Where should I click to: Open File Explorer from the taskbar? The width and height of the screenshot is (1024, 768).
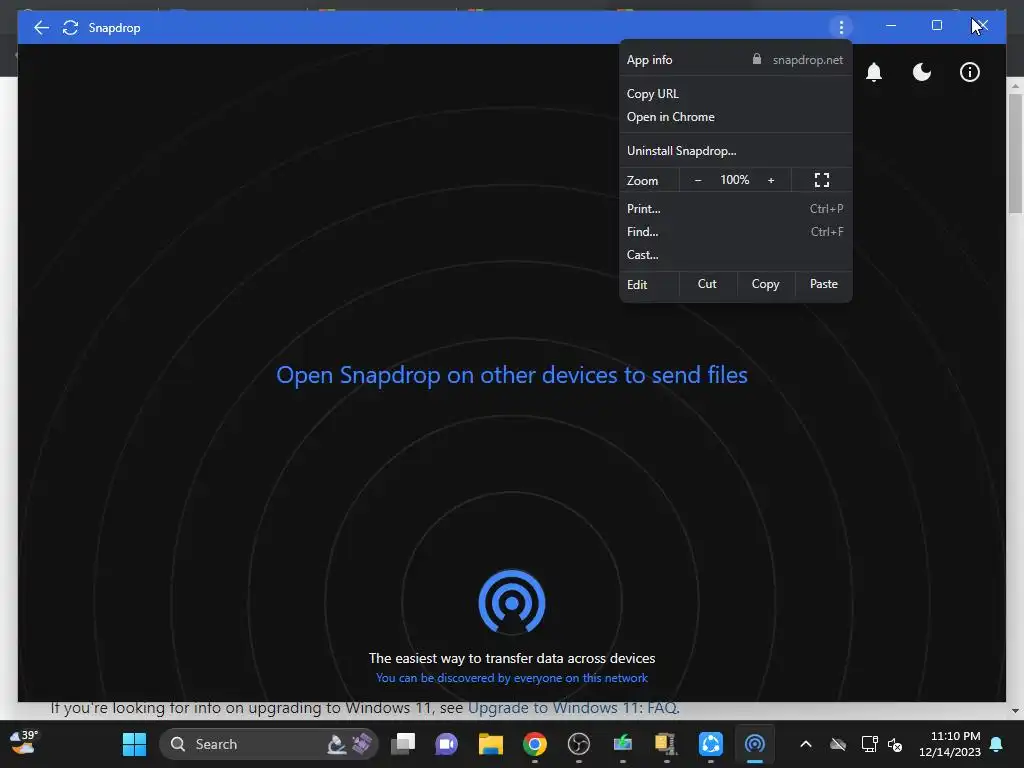(490, 744)
